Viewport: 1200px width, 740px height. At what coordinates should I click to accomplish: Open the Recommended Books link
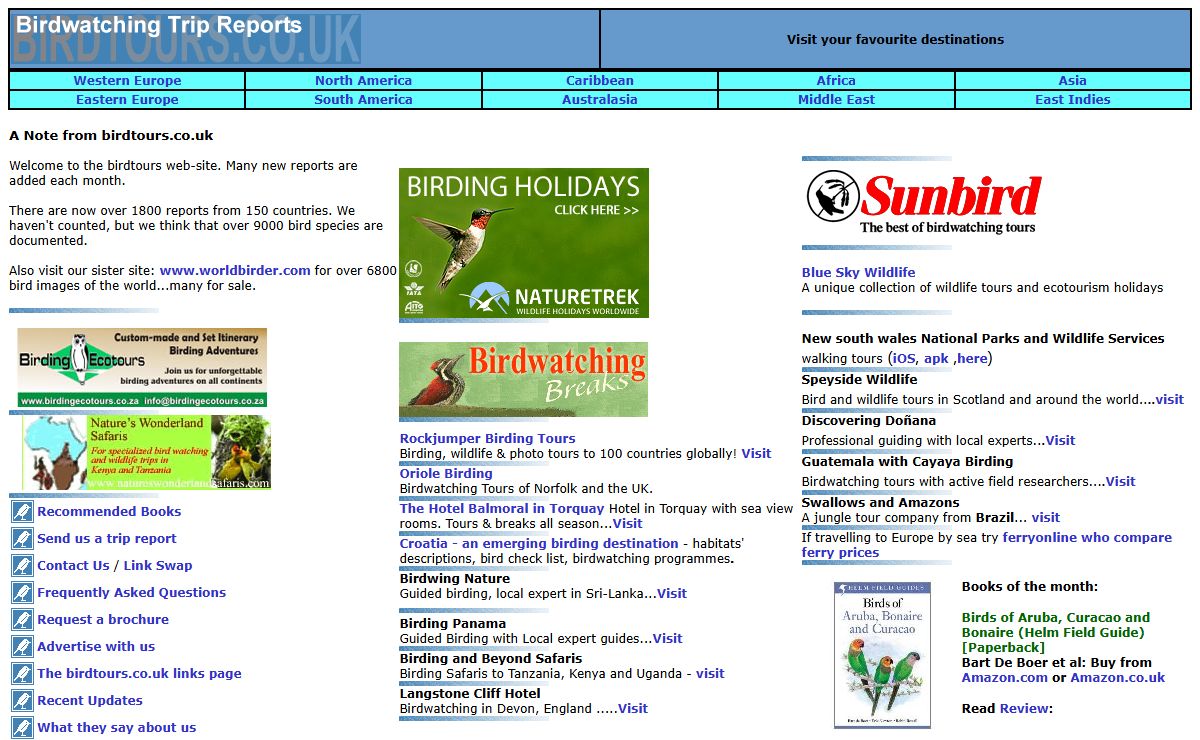coord(109,511)
